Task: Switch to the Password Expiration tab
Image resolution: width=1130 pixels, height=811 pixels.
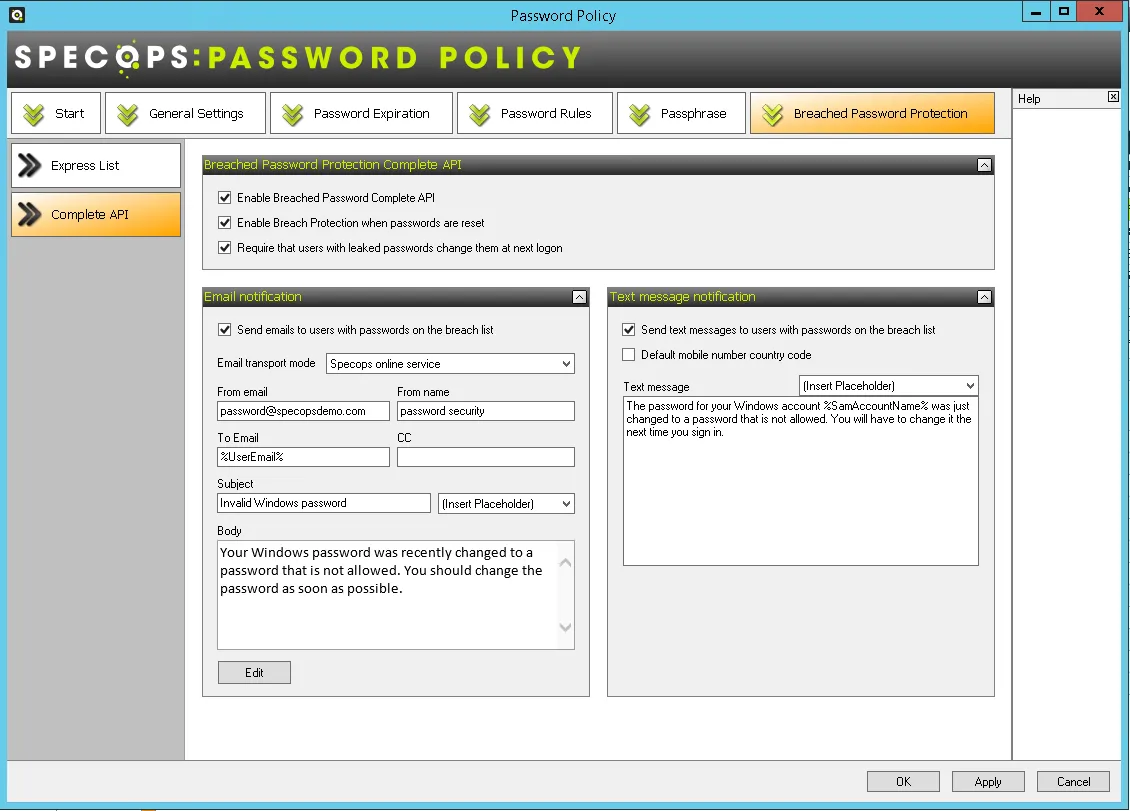Action: coord(361,113)
